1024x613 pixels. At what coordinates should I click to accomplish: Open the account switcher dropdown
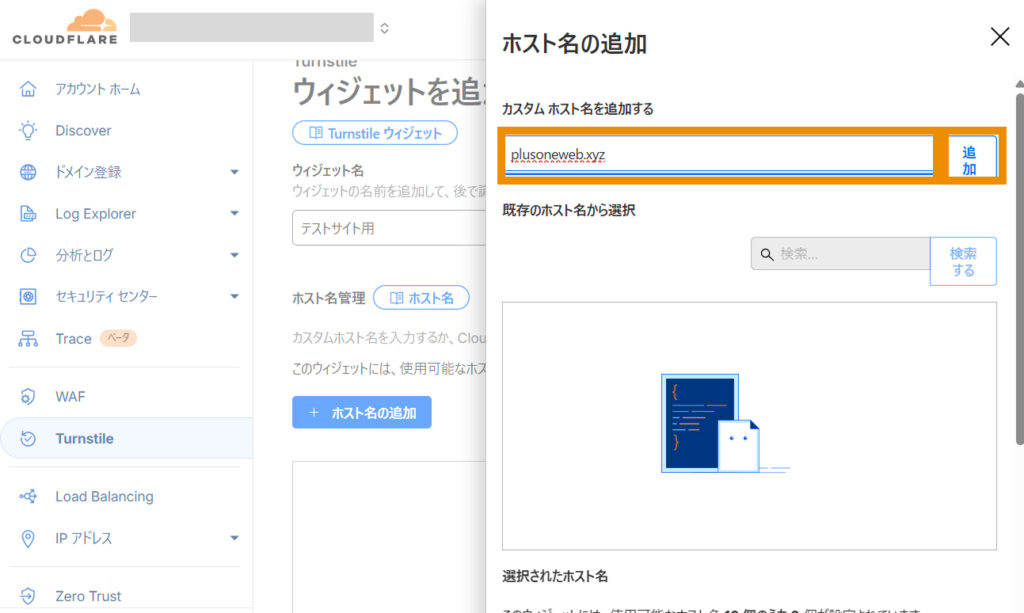384,28
